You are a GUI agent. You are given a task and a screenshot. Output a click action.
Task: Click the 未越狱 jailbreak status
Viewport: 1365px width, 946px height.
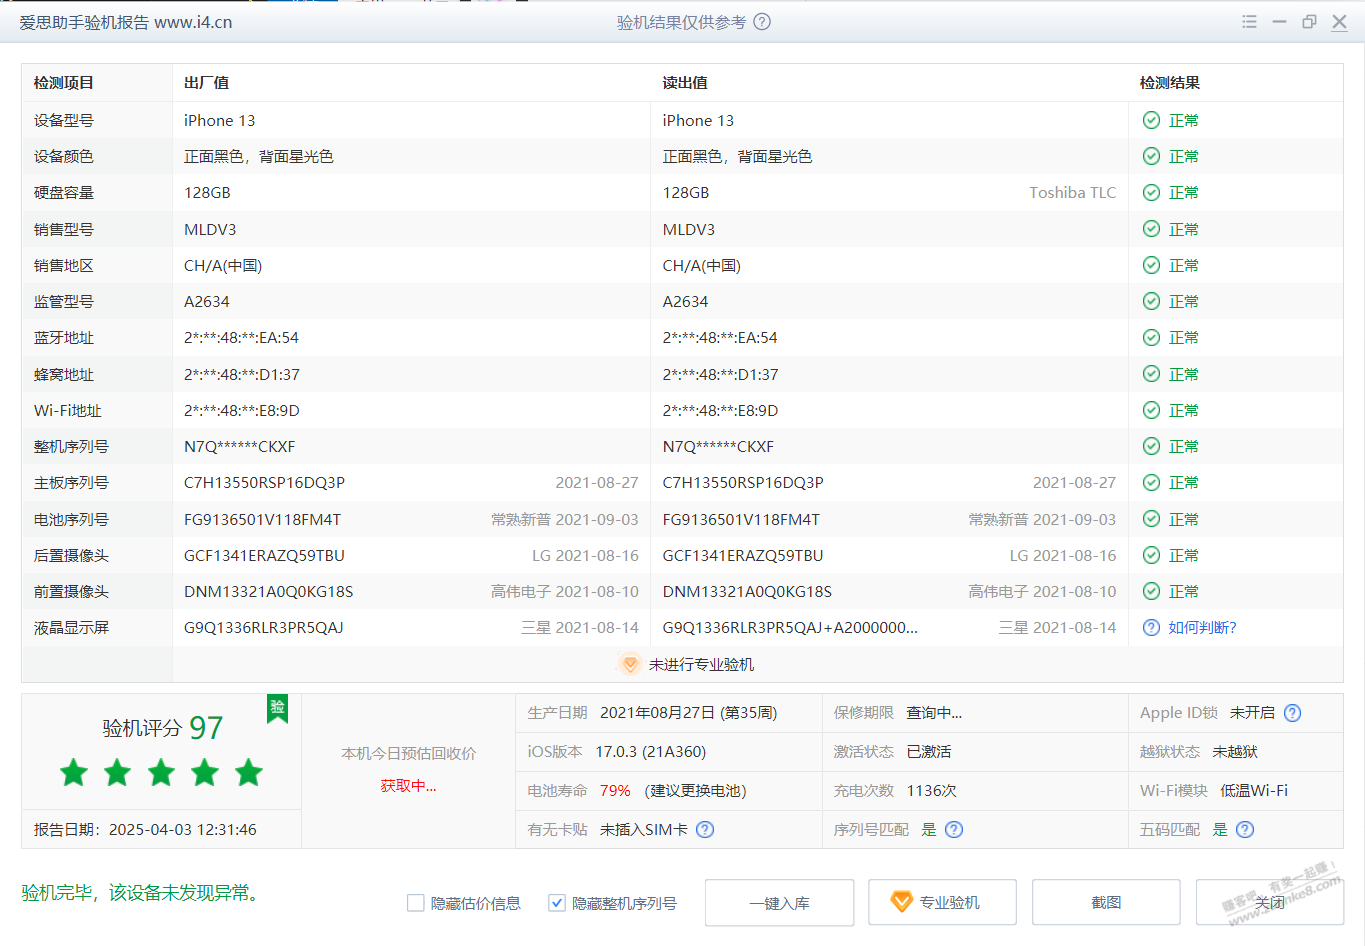pyautogui.click(x=1235, y=751)
